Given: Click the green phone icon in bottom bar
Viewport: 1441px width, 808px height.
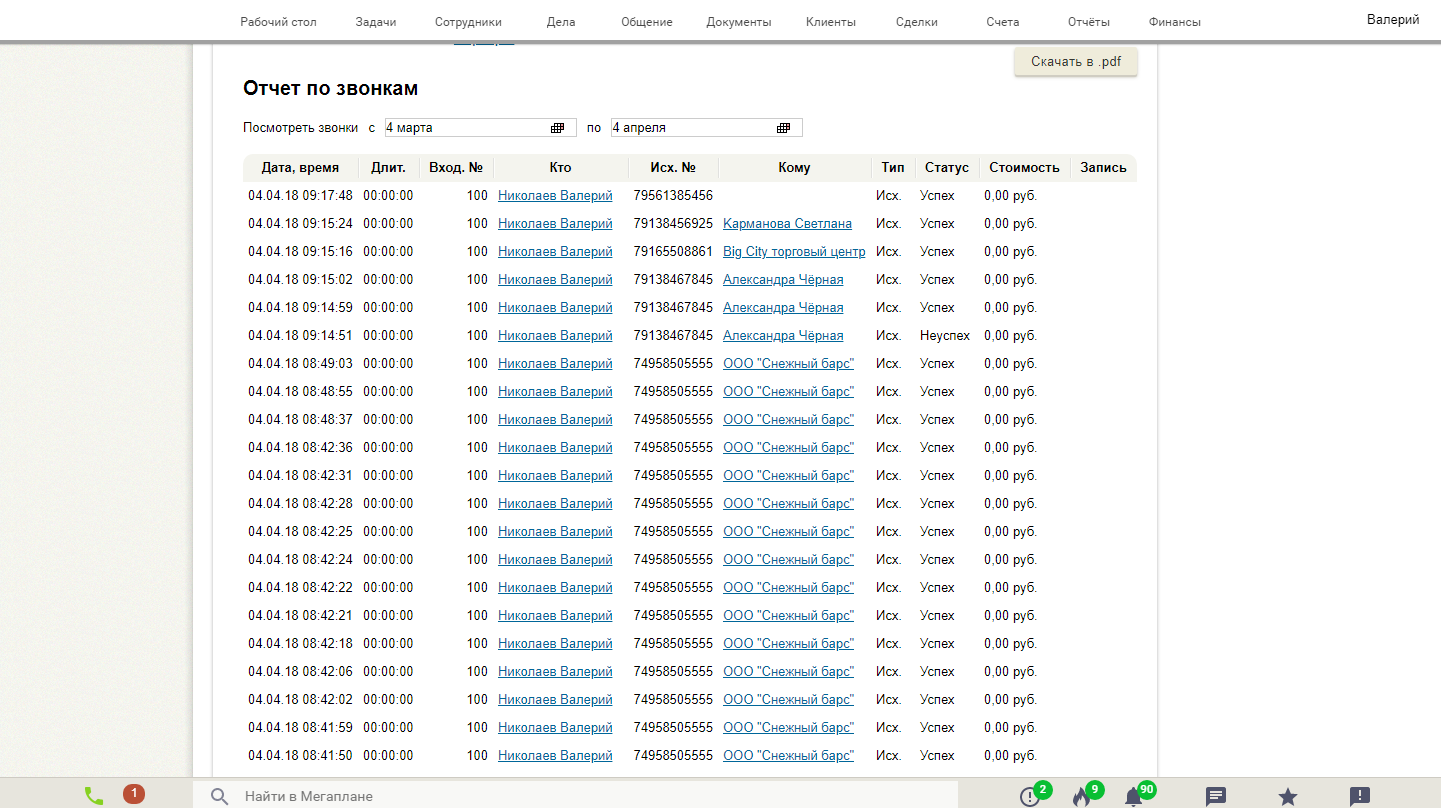Looking at the screenshot, I should point(94,796).
